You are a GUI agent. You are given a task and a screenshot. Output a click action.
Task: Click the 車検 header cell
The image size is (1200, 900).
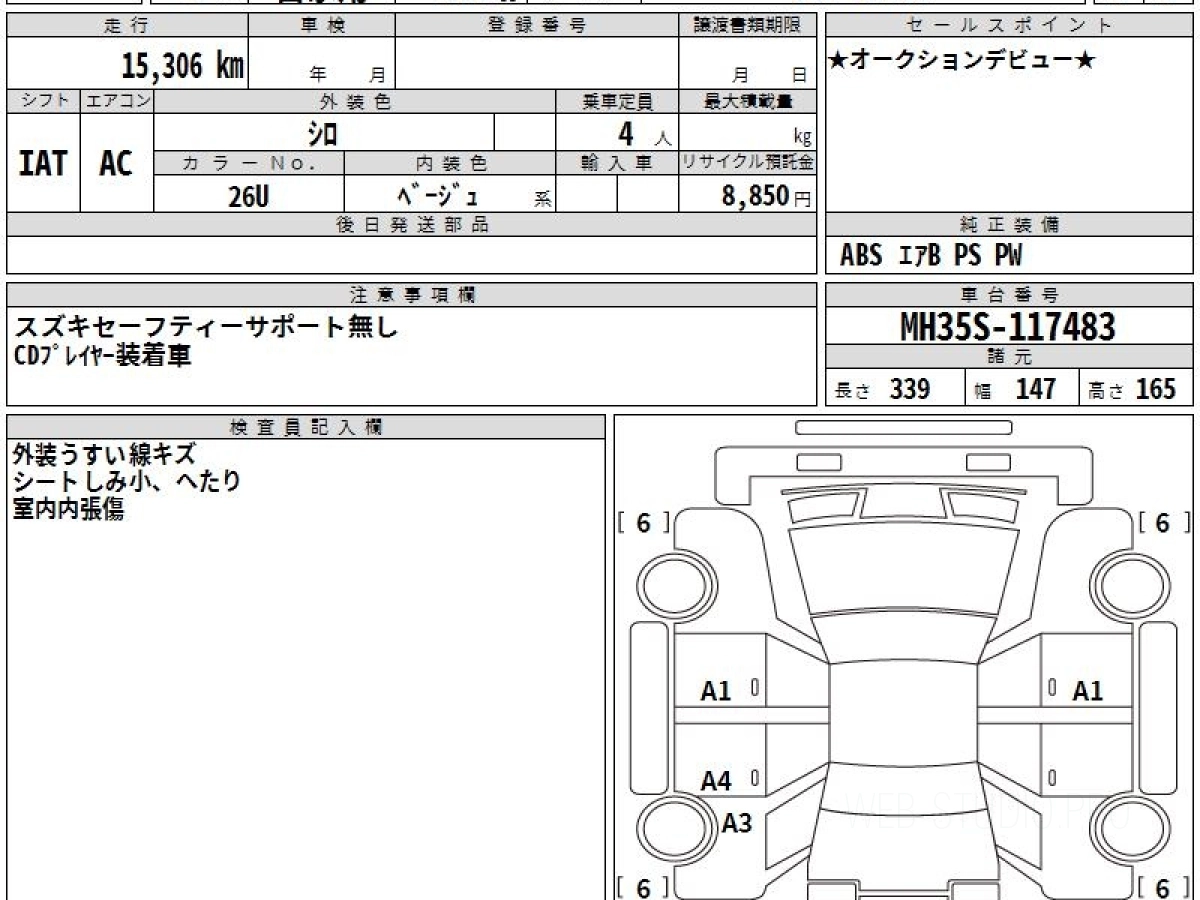(322, 26)
